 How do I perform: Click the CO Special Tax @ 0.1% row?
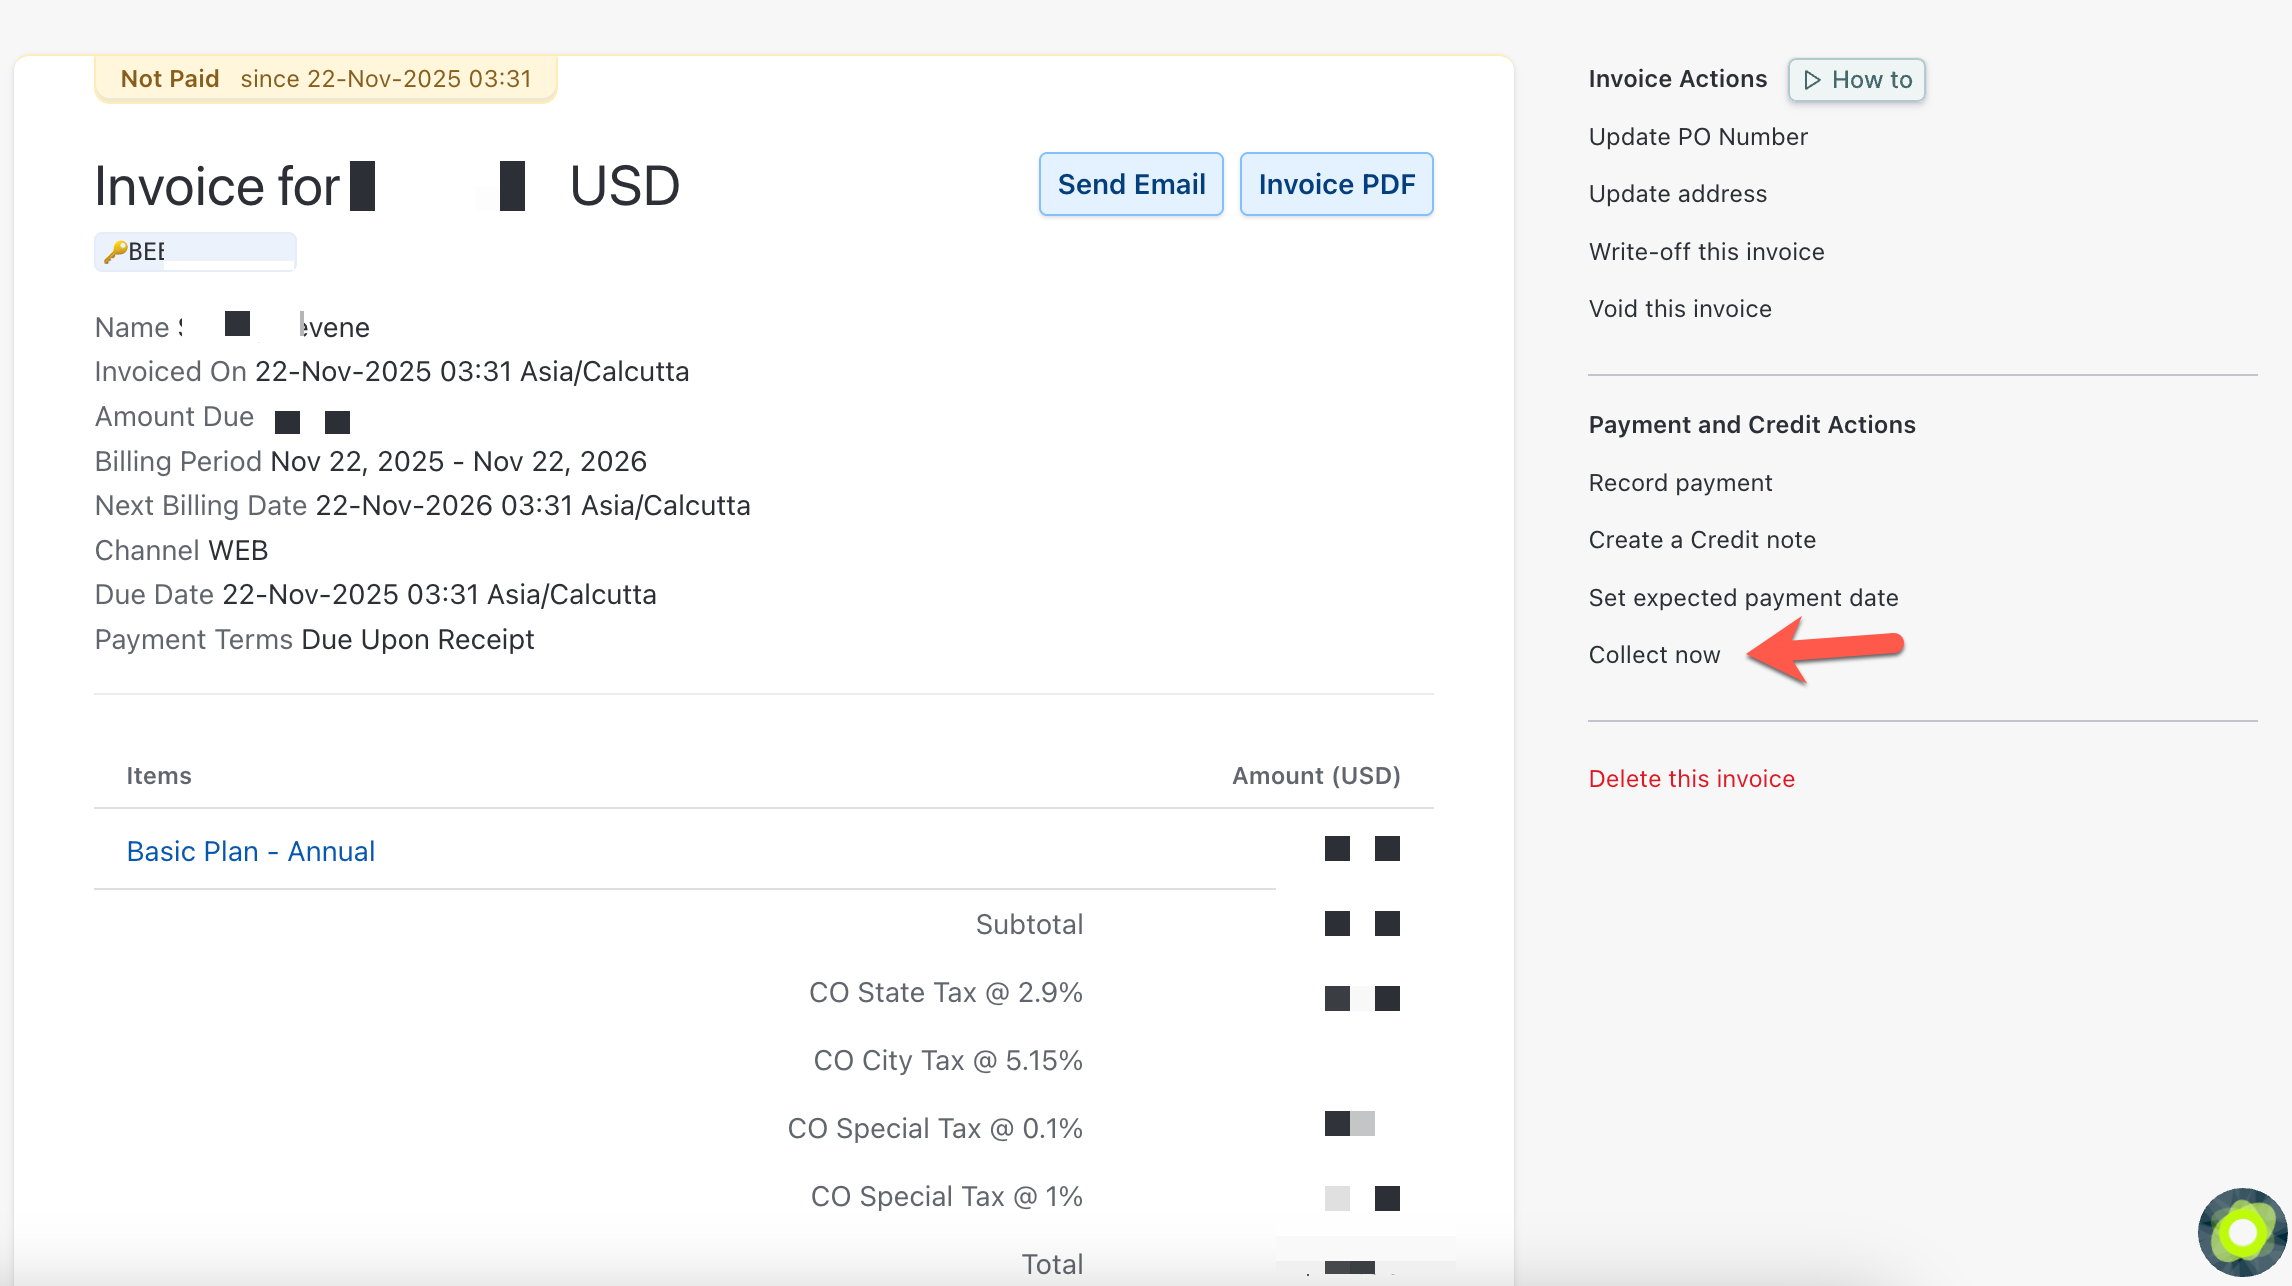935,1129
